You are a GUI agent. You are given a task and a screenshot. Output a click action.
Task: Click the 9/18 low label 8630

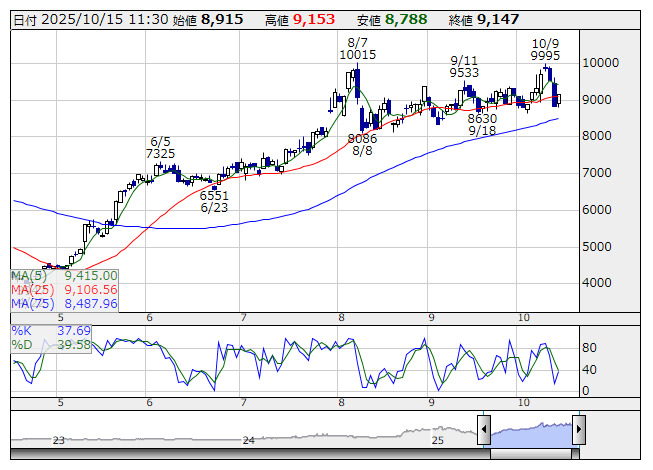[482, 118]
